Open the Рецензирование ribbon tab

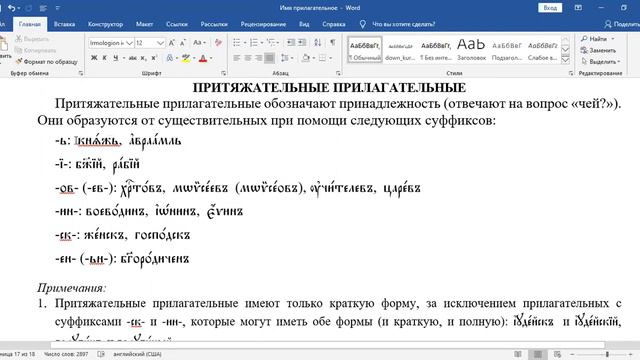point(263,24)
